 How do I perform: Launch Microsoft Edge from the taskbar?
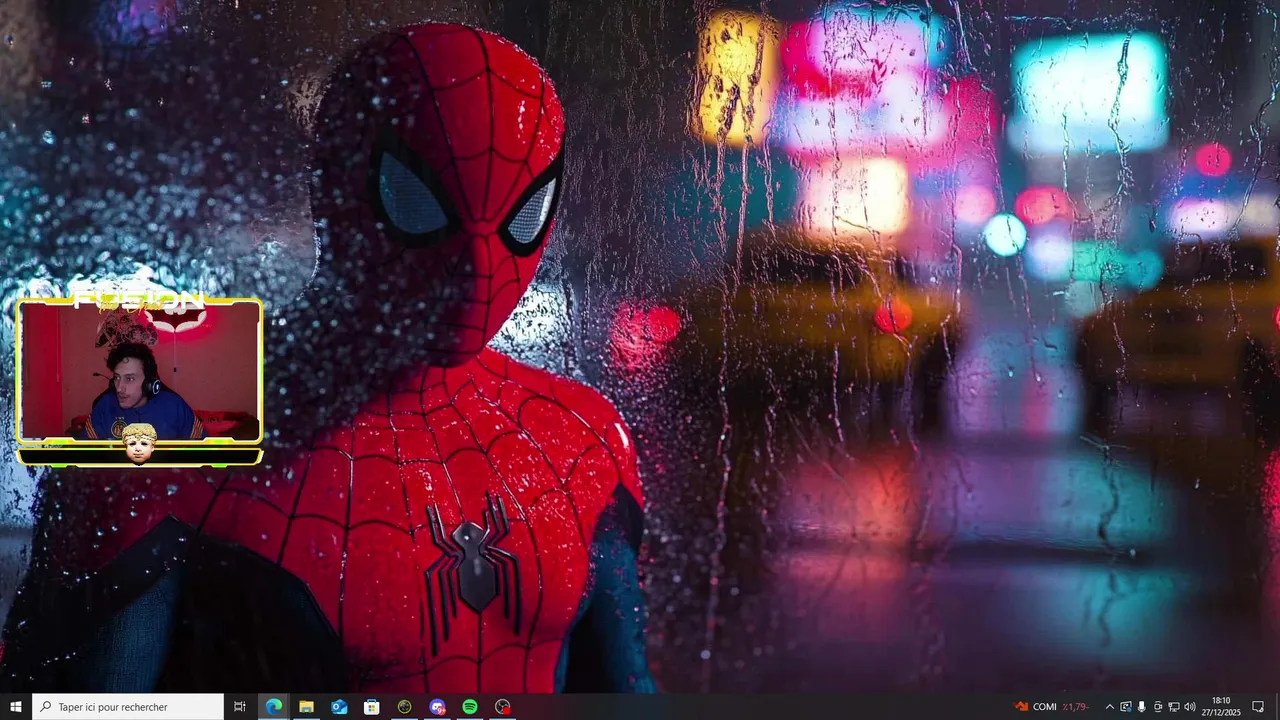(273, 706)
